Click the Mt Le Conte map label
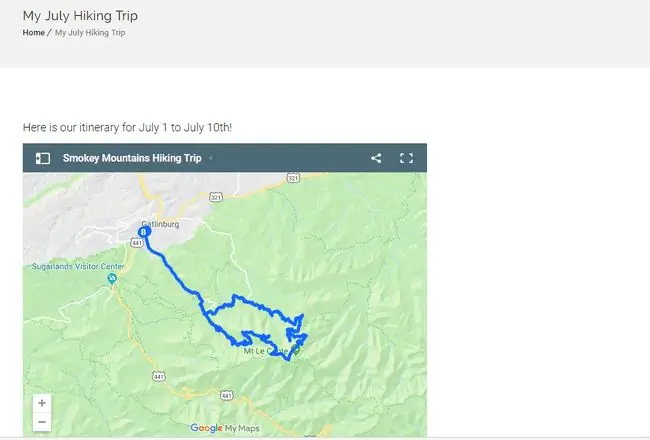Viewport: 650px width, 440px height. click(x=265, y=351)
